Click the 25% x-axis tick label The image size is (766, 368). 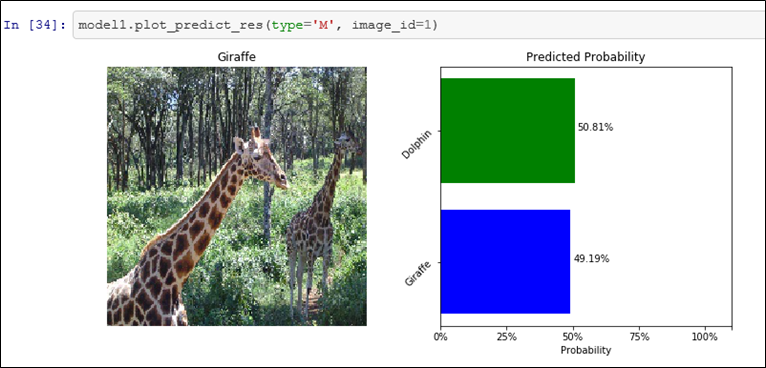507,337
